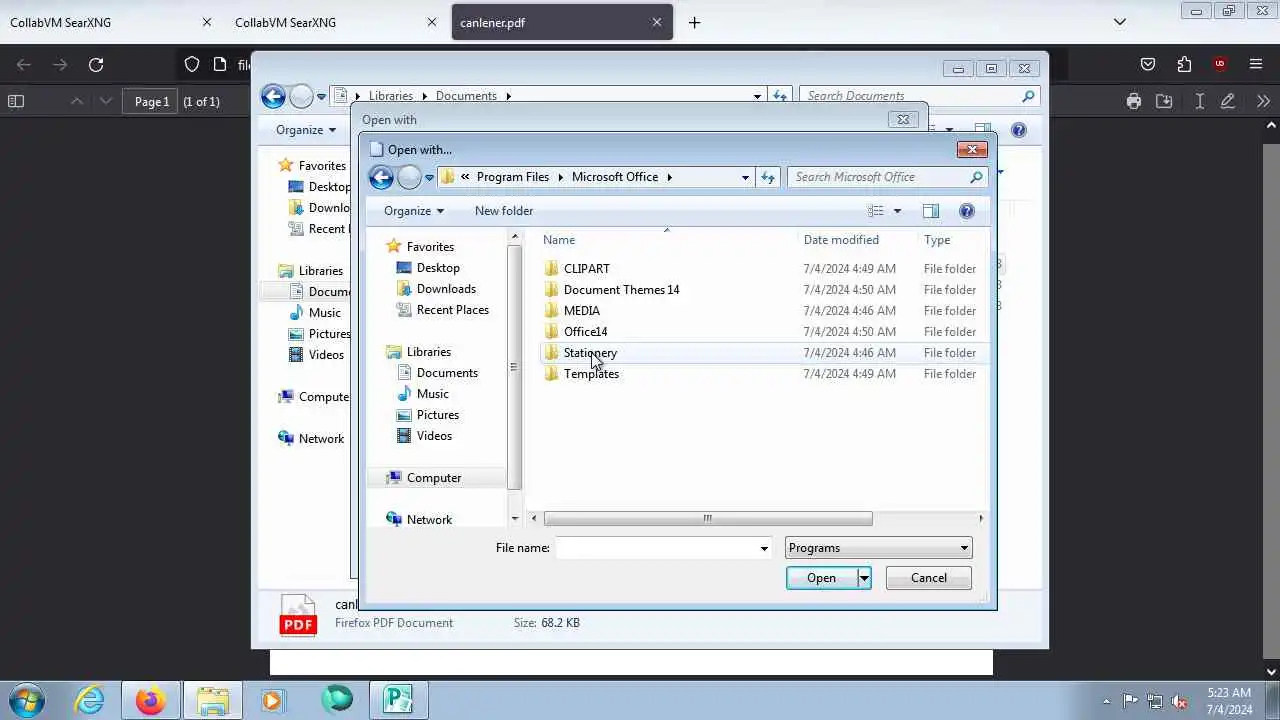Sort by the Type column header
1280x720 pixels.
click(x=937, y=240)
